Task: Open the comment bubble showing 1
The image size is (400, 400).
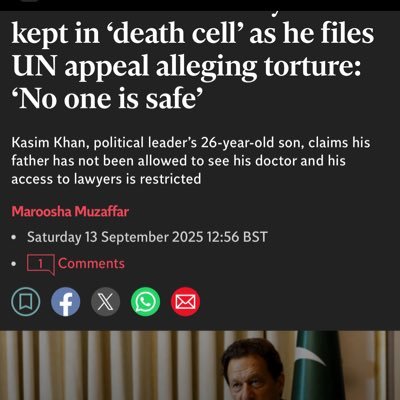Action: point(41,264)
